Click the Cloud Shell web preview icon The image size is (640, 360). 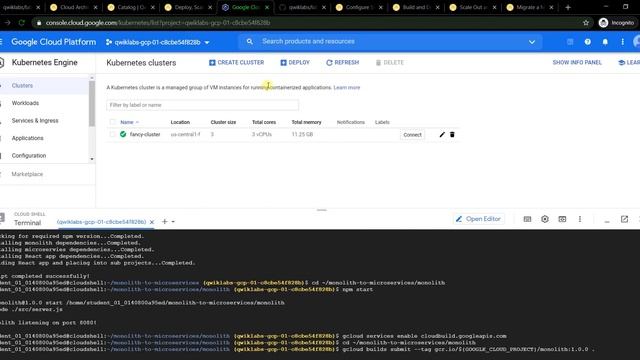coord(562,219)
